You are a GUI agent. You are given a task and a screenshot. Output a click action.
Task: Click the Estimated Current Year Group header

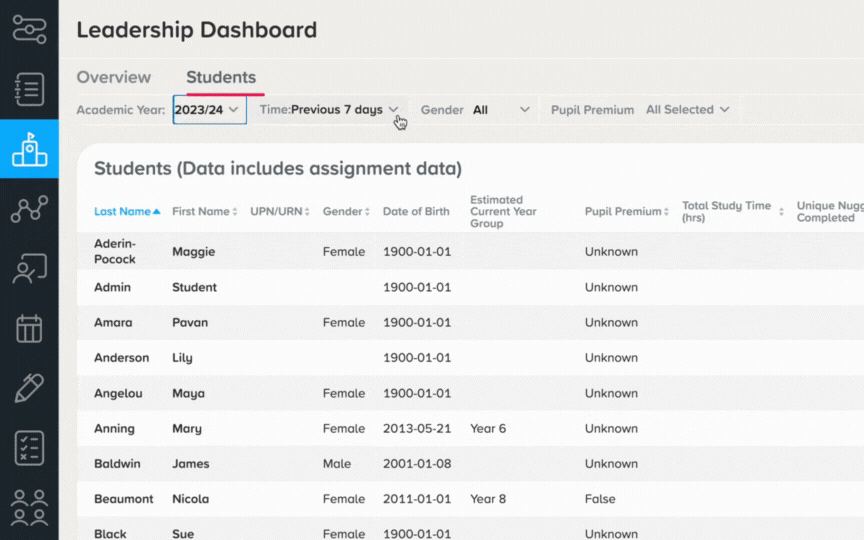coord(503,212)
